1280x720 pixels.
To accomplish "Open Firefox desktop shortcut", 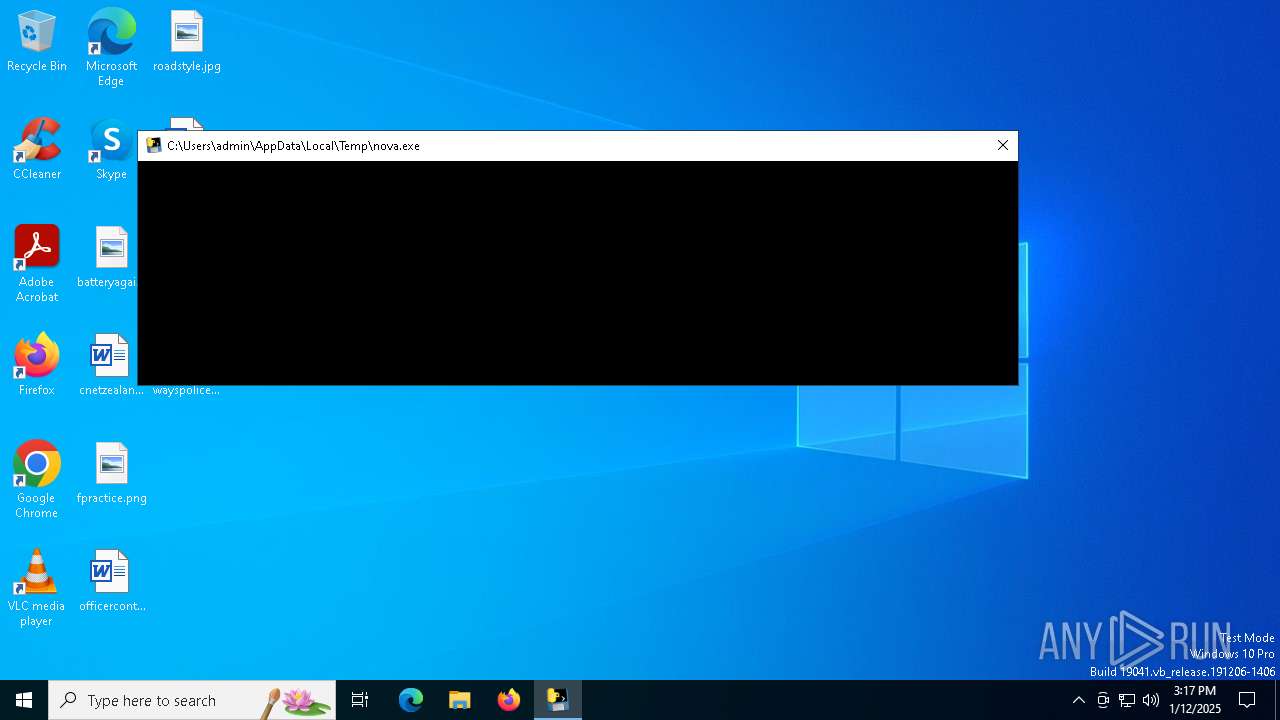I will [37, 365].
